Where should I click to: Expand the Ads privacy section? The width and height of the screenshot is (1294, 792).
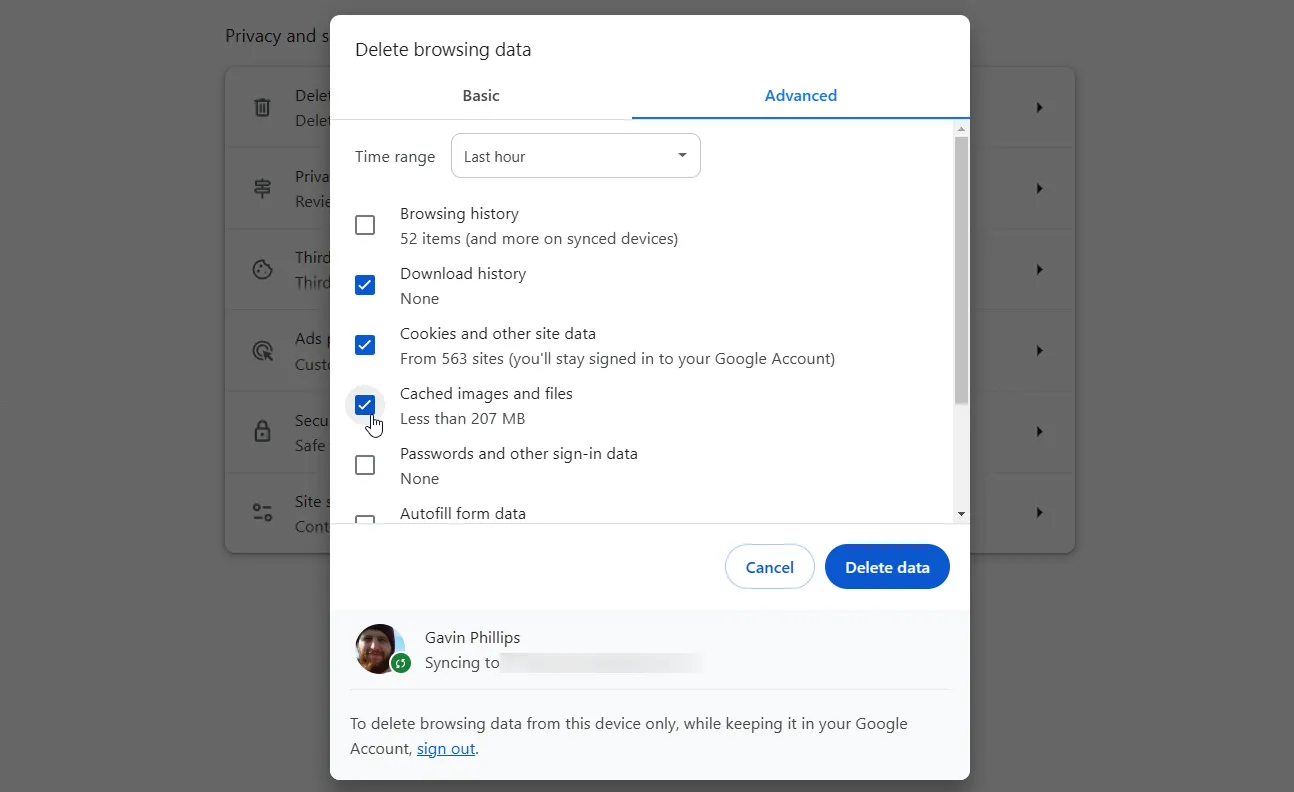[x=1038, y=350]
